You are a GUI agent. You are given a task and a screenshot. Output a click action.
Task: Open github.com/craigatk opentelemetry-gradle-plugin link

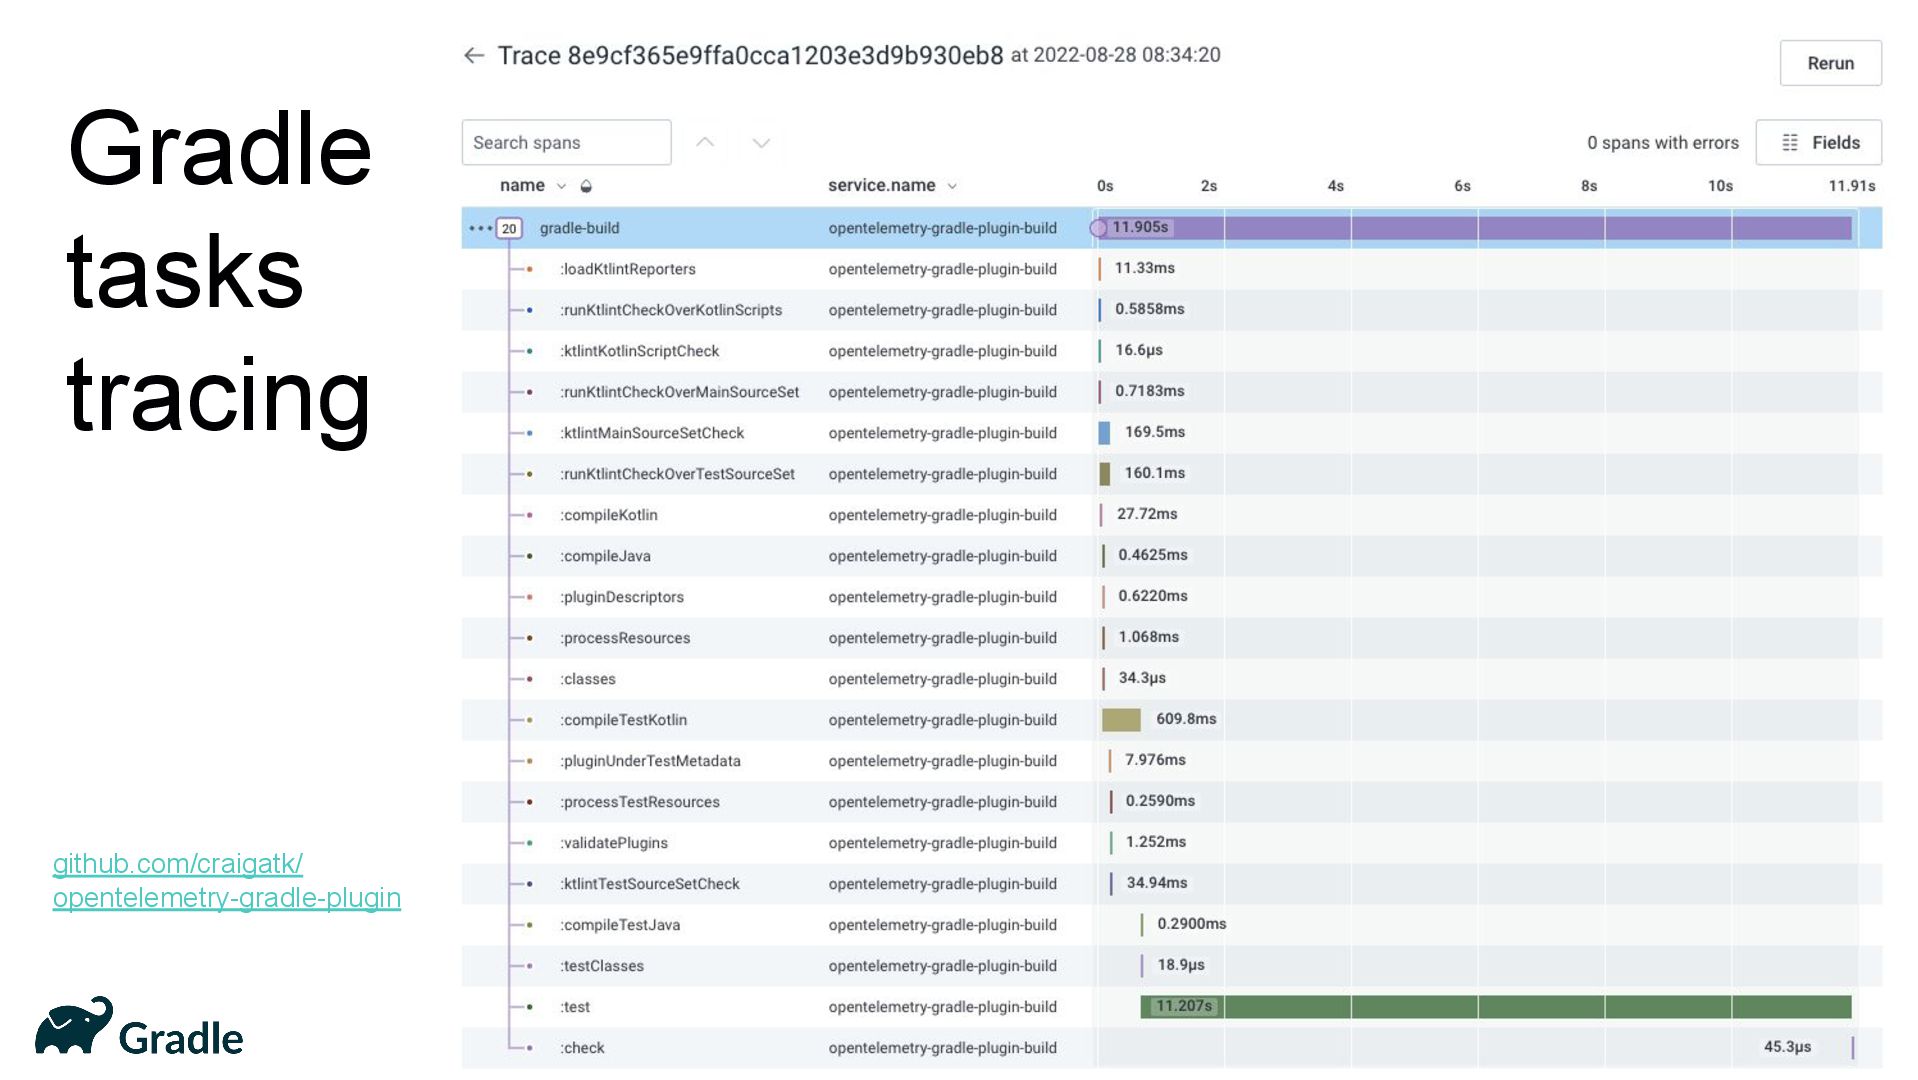pos(227,880)
